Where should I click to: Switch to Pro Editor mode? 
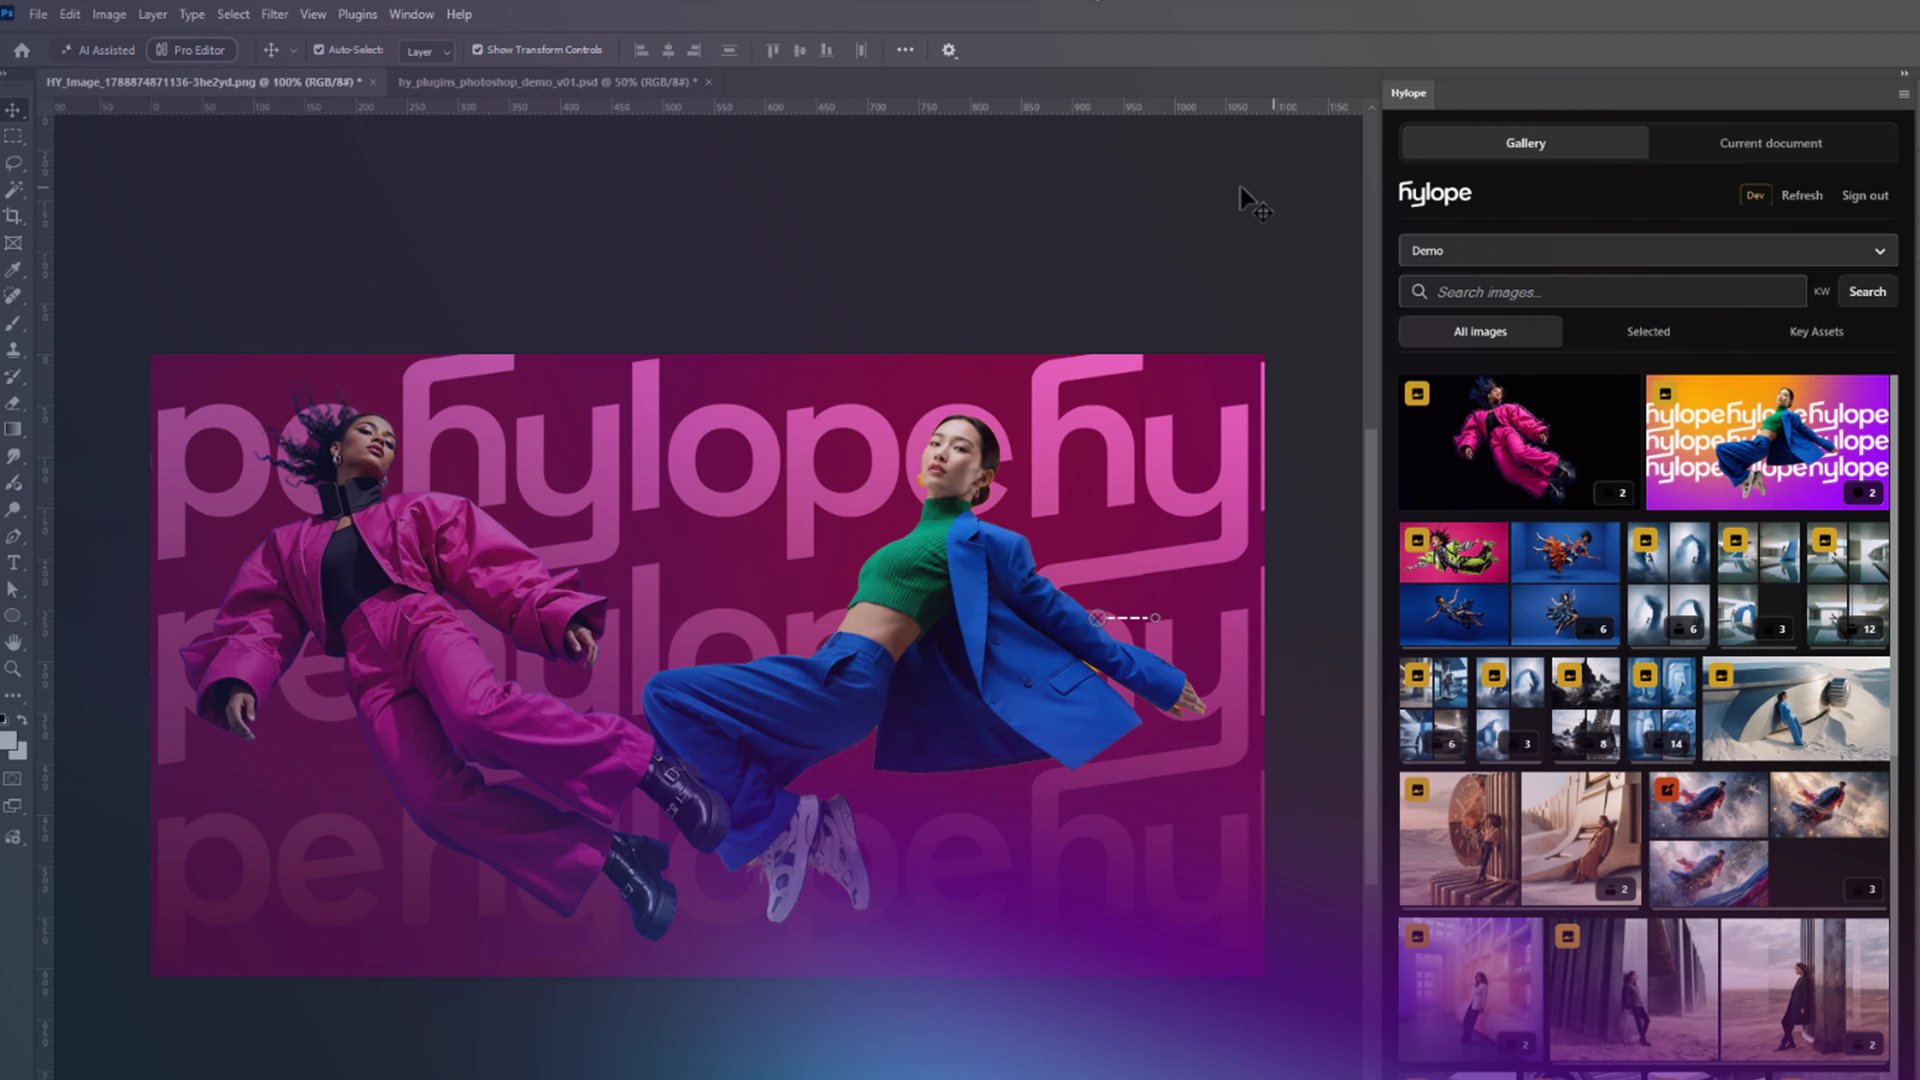[191, 50]
